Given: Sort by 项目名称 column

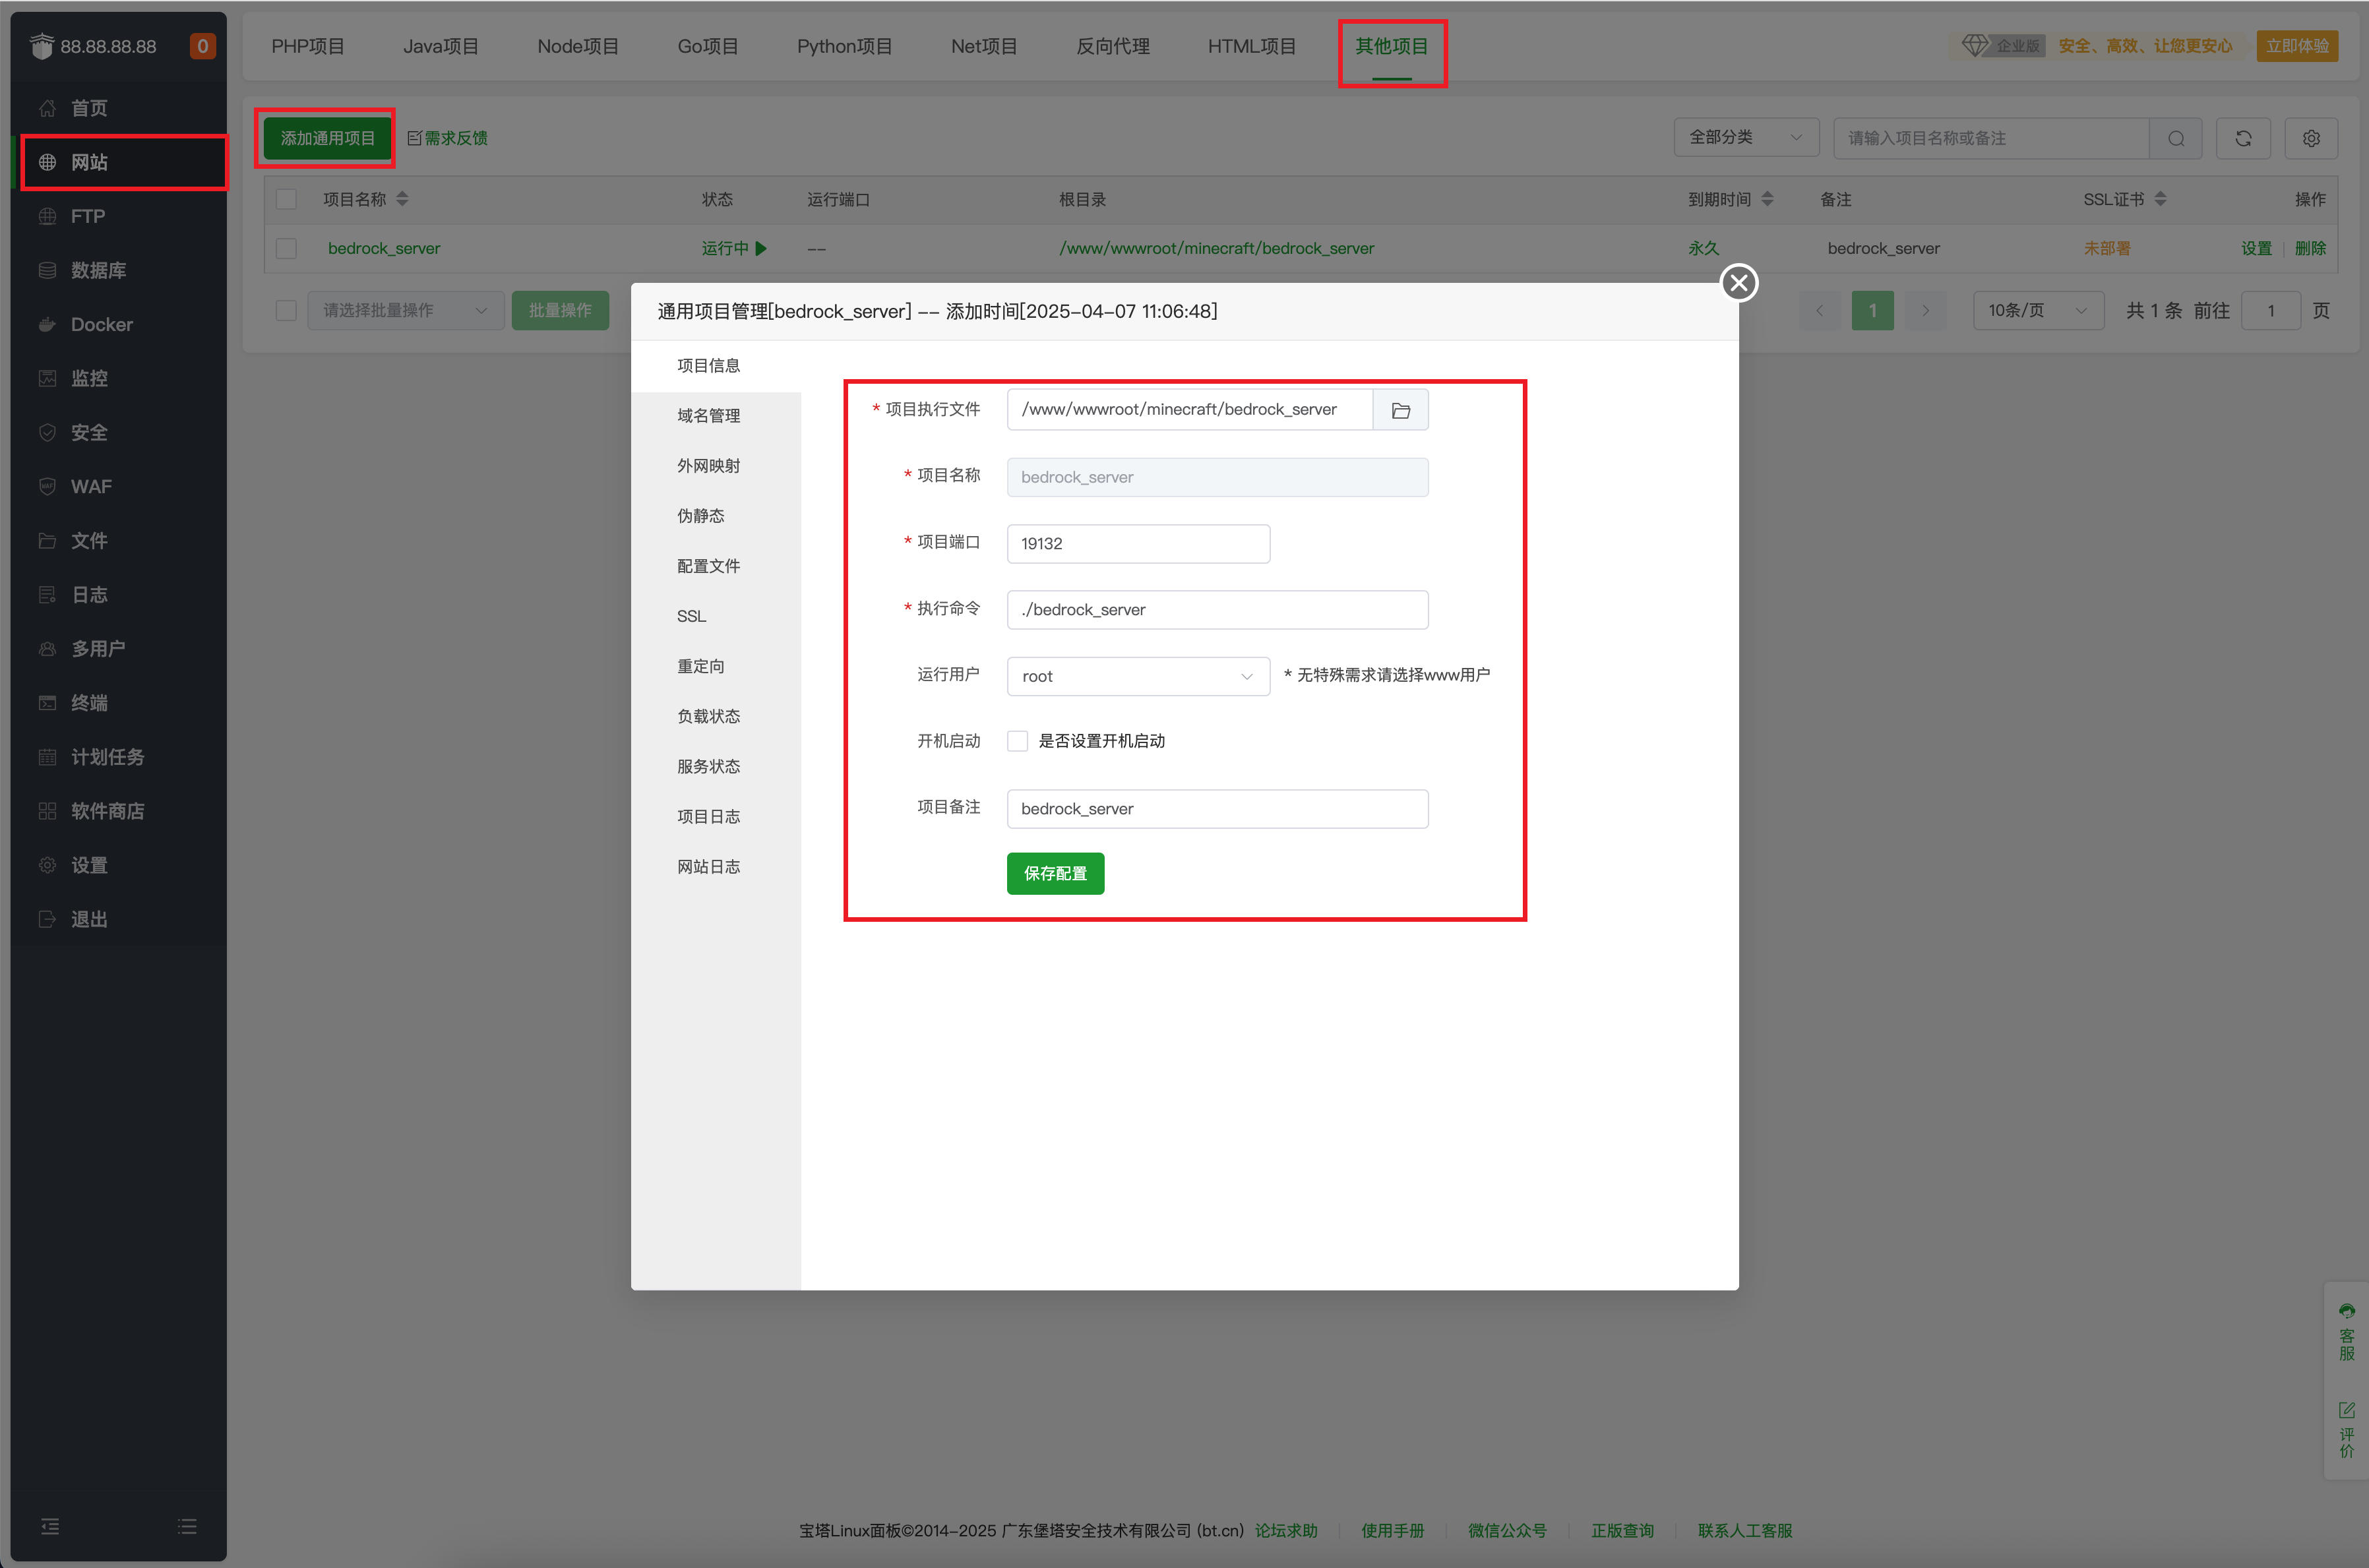Looking at the screenshot, I should click(402, 199).
